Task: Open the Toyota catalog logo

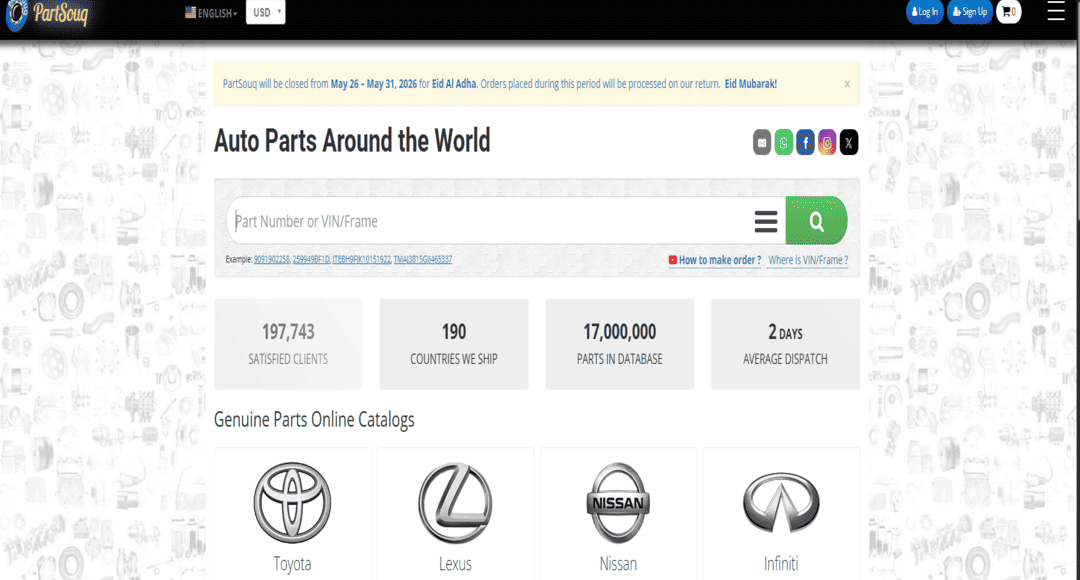Action: click(292, 502)
